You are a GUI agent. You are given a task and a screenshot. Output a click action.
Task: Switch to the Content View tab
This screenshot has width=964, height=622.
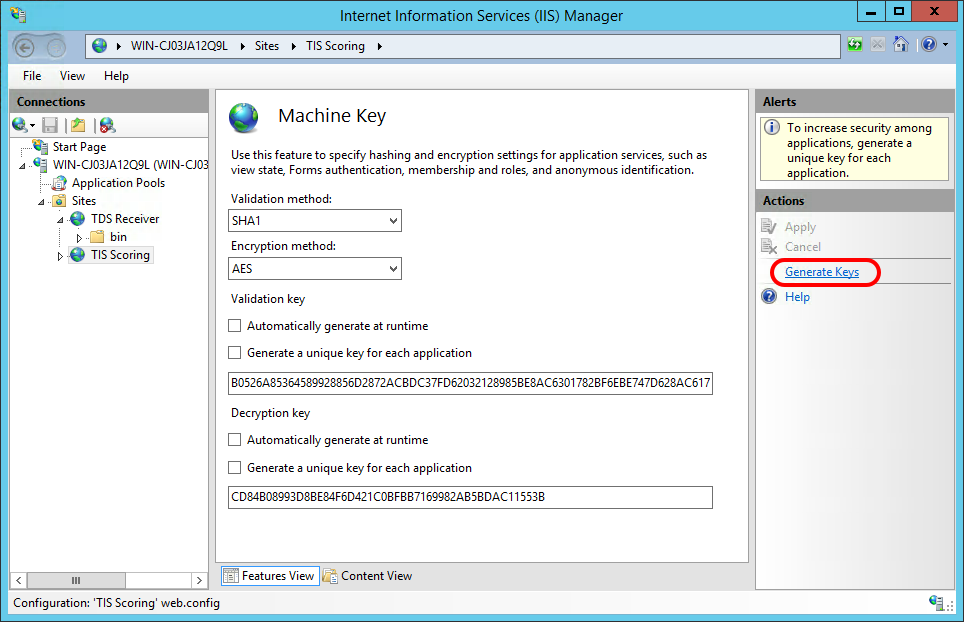tap(368, 576)
